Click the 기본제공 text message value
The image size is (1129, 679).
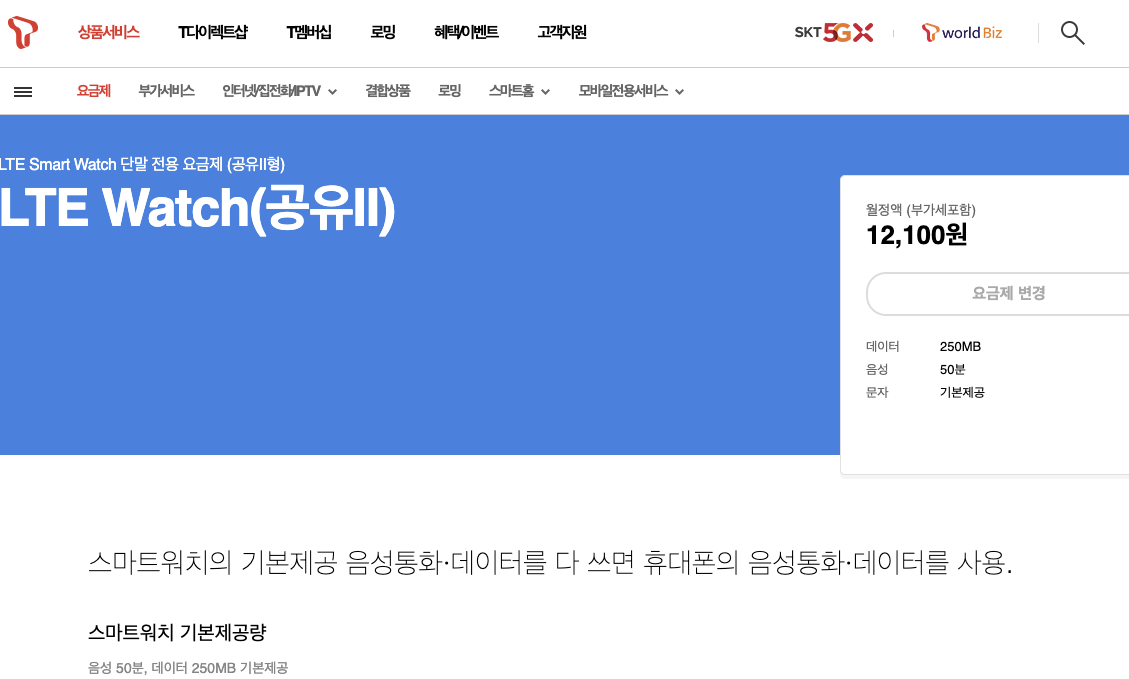[962, 392]
